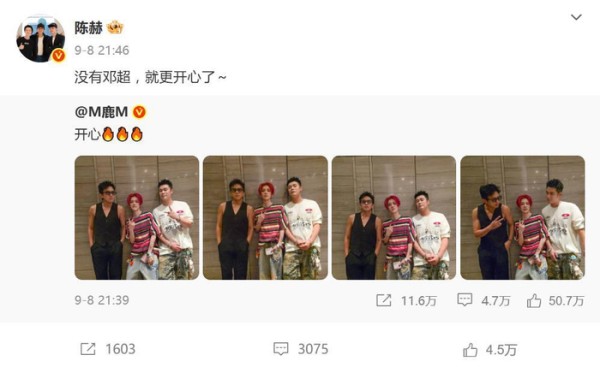This screenshot has height=367, width=600.
Task: Open the @M鹿M original poster link
Action: tap(101, 112)
